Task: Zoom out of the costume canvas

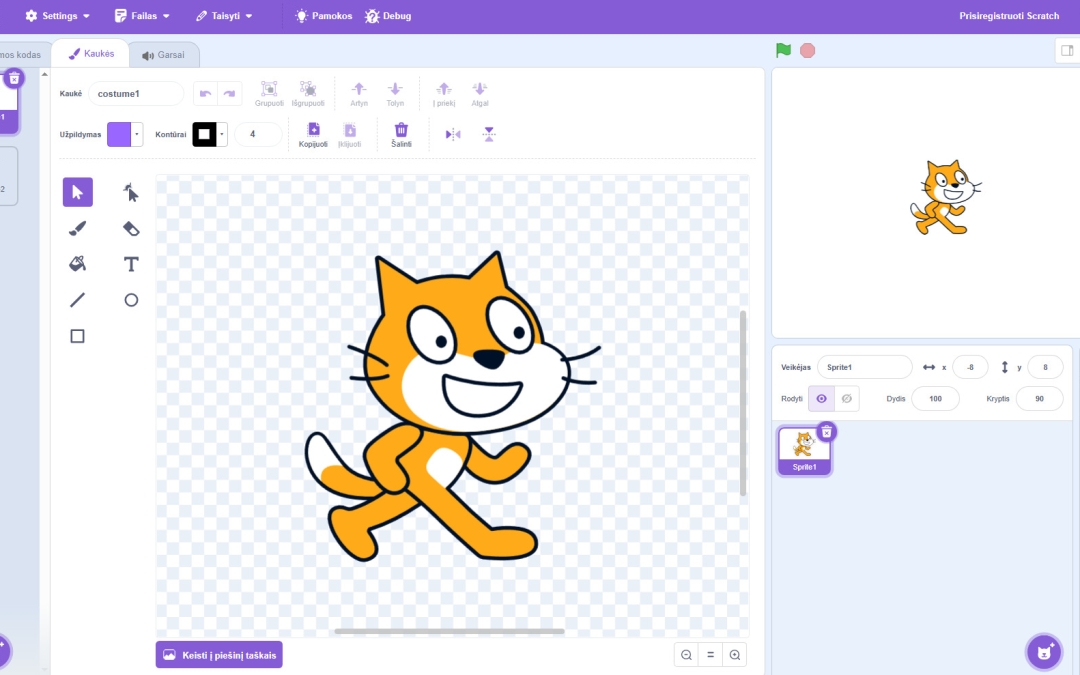Action: [x=686, y=655]
